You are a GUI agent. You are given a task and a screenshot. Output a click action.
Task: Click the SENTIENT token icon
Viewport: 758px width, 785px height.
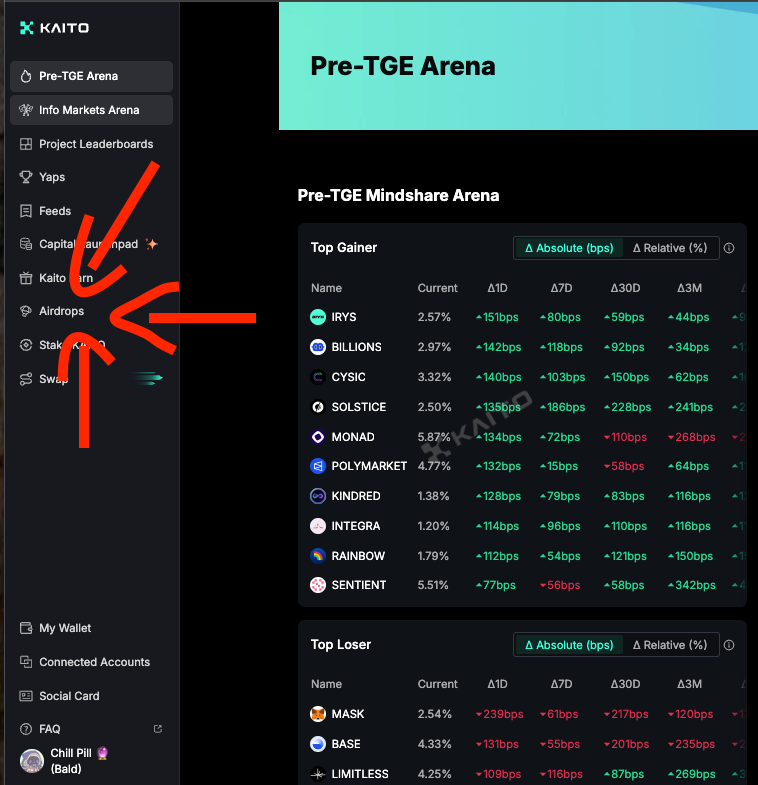(318, 585)
